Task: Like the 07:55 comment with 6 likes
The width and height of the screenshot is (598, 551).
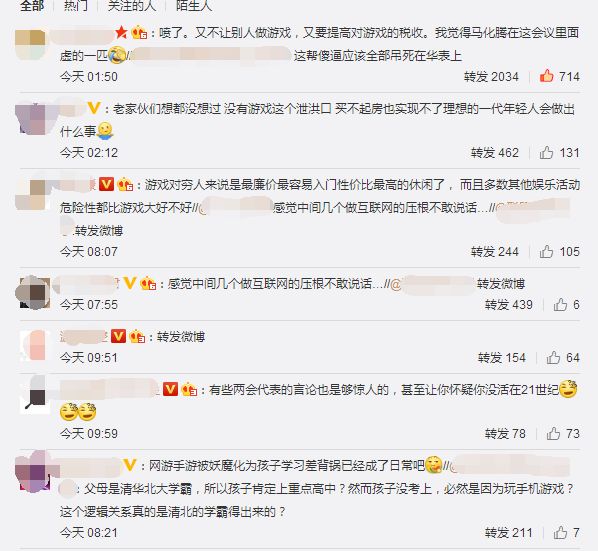Action: click(560, 305)
